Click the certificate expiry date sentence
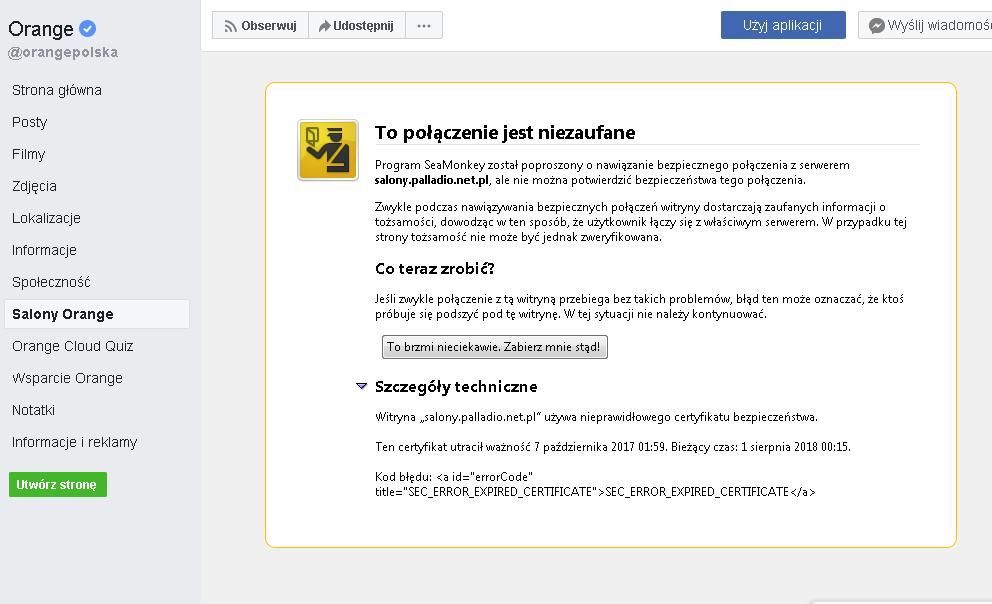The width and height of the screenshot is (992, 604). point(612,447)
